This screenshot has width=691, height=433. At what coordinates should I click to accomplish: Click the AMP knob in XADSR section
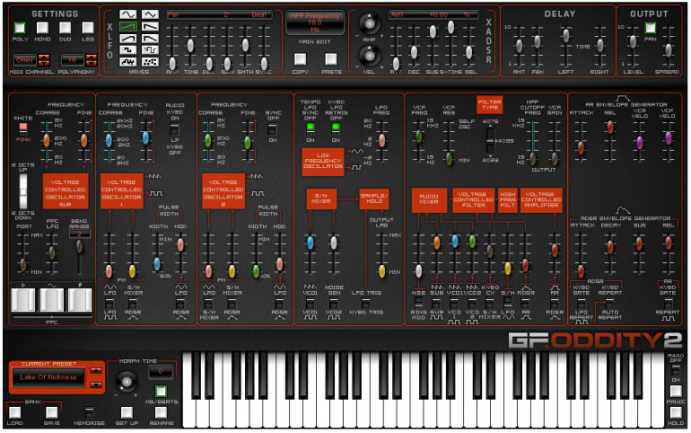[369, 23]
